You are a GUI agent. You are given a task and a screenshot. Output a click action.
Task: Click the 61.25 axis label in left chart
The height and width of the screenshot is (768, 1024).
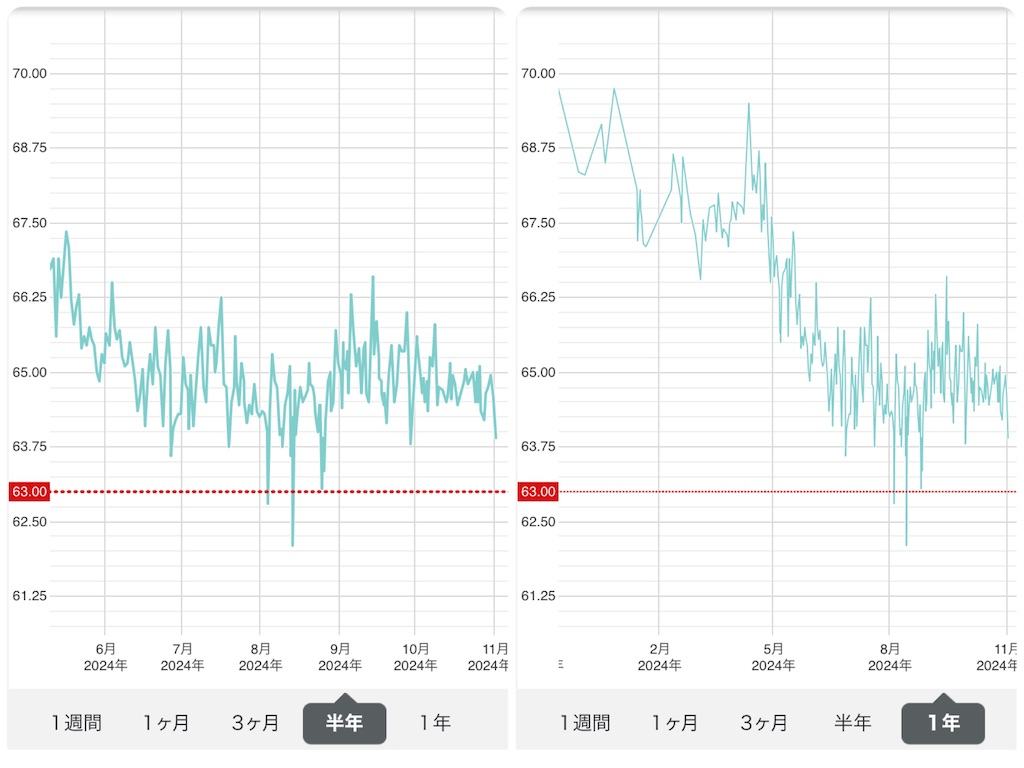click(29, 596)
